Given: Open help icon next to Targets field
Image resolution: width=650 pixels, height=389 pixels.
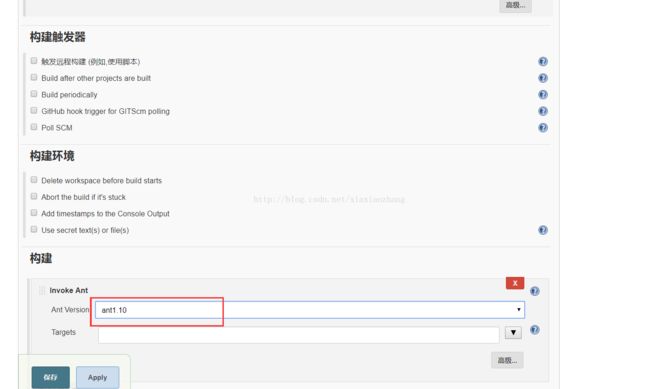Looking at the screenshot, I should 535,330.
